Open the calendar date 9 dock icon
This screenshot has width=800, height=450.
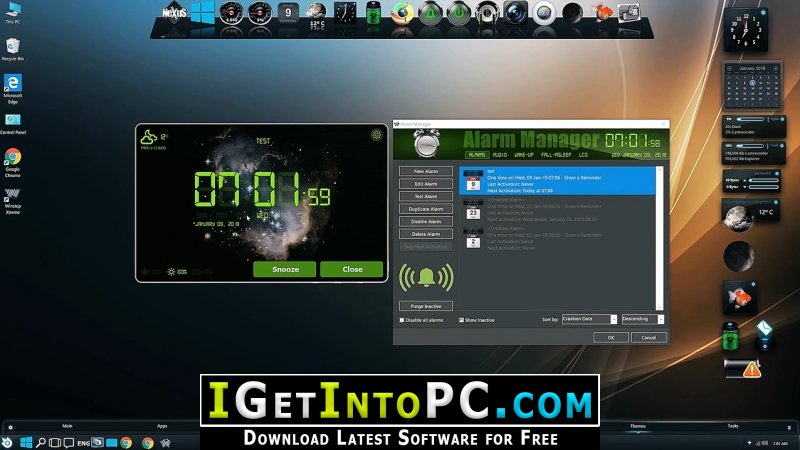(288, 13)
